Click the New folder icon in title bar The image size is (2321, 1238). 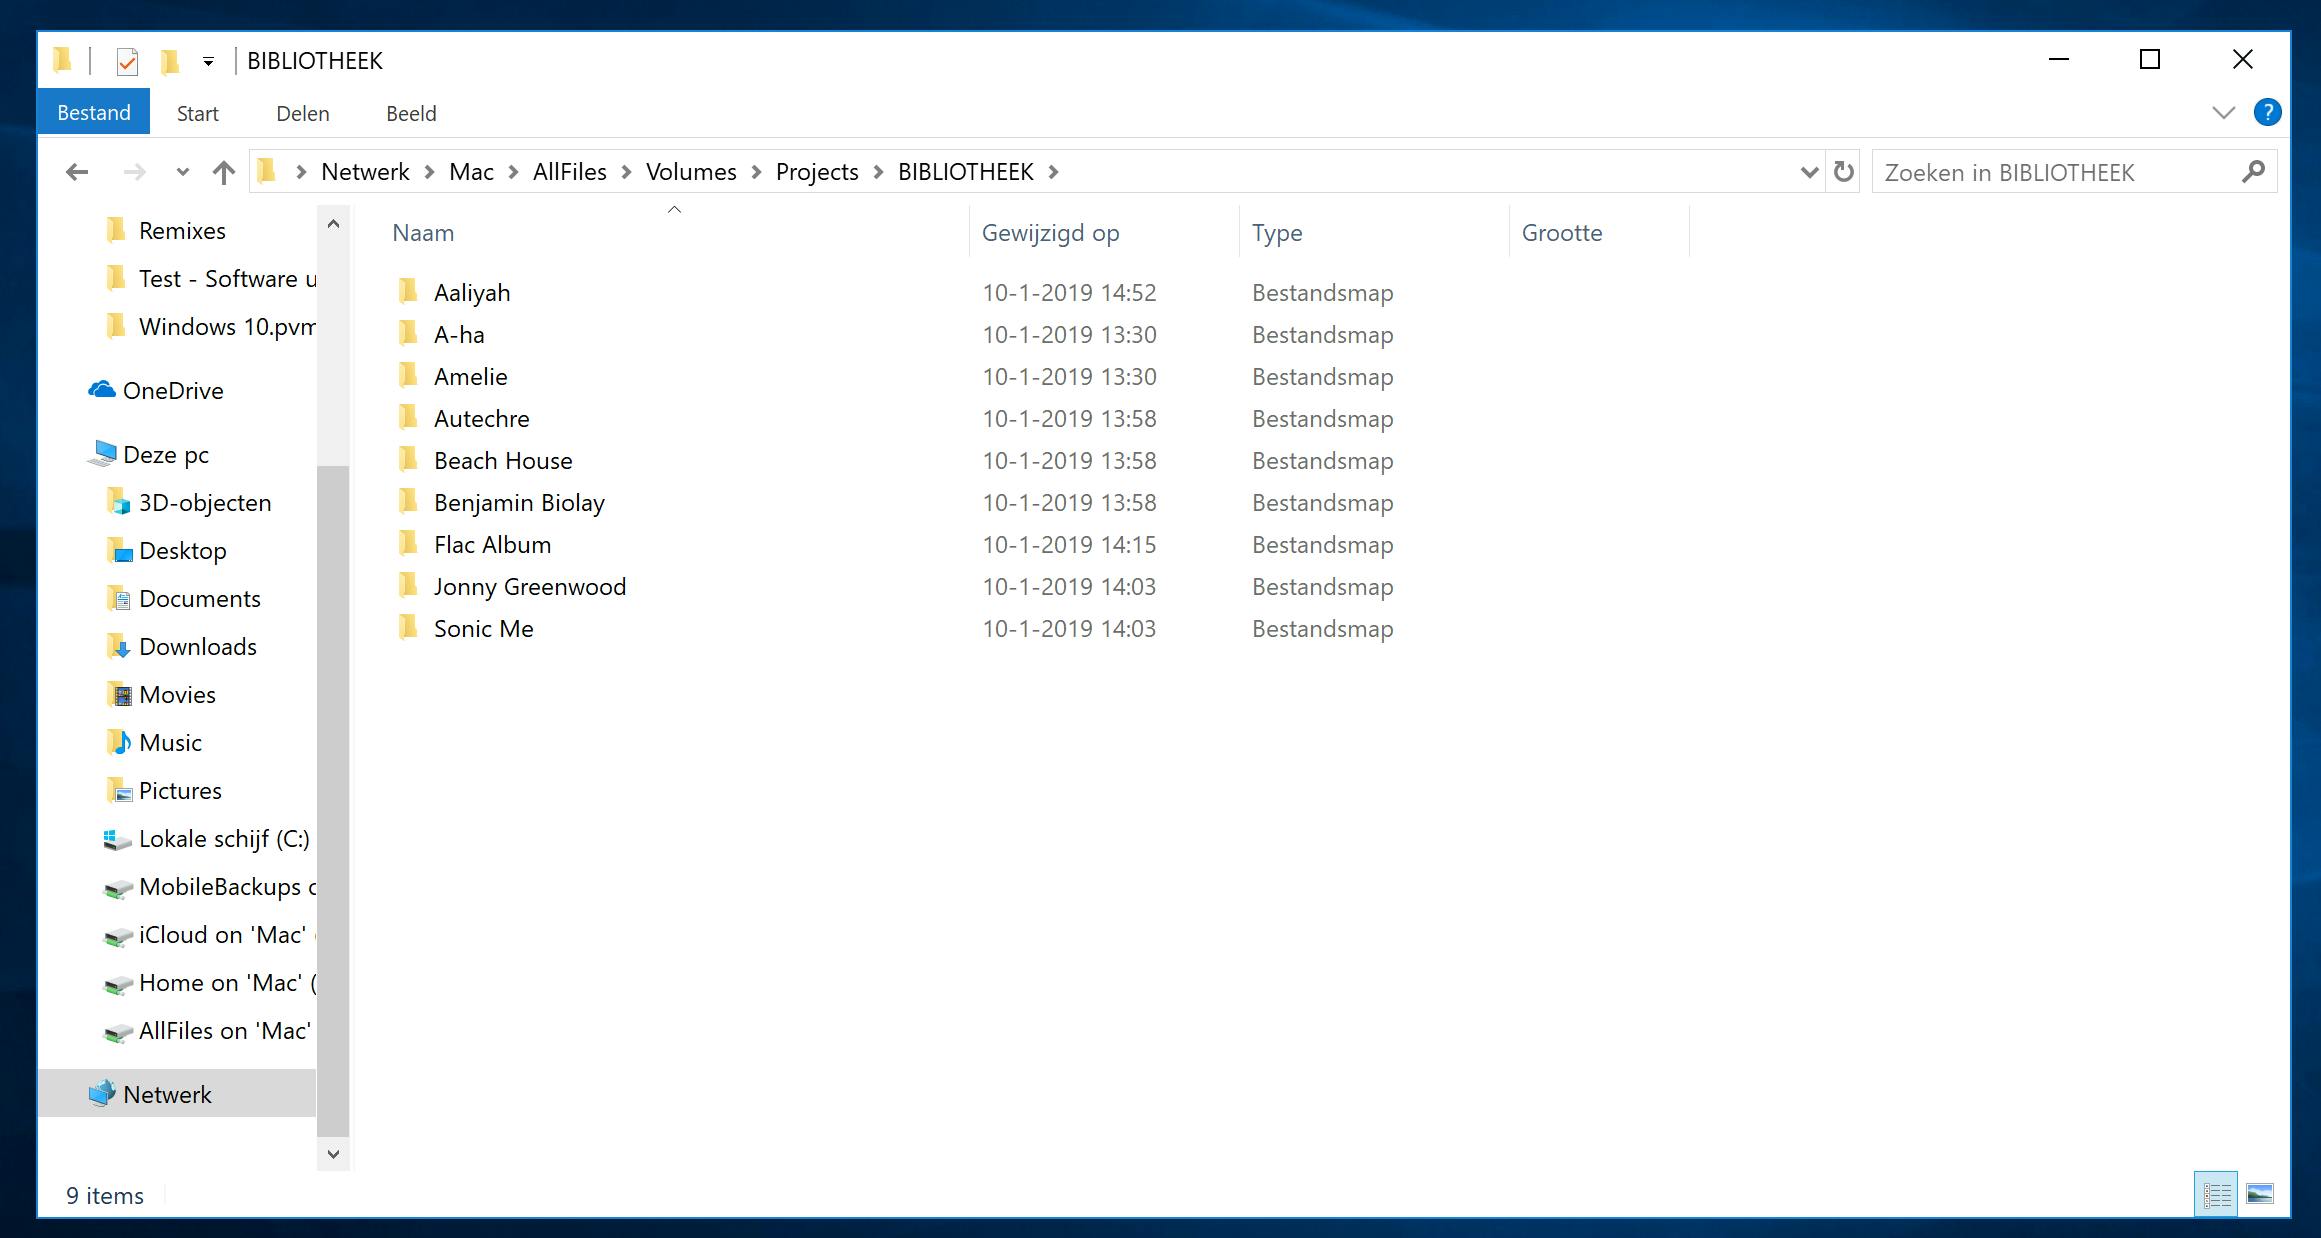coord(170,62)
